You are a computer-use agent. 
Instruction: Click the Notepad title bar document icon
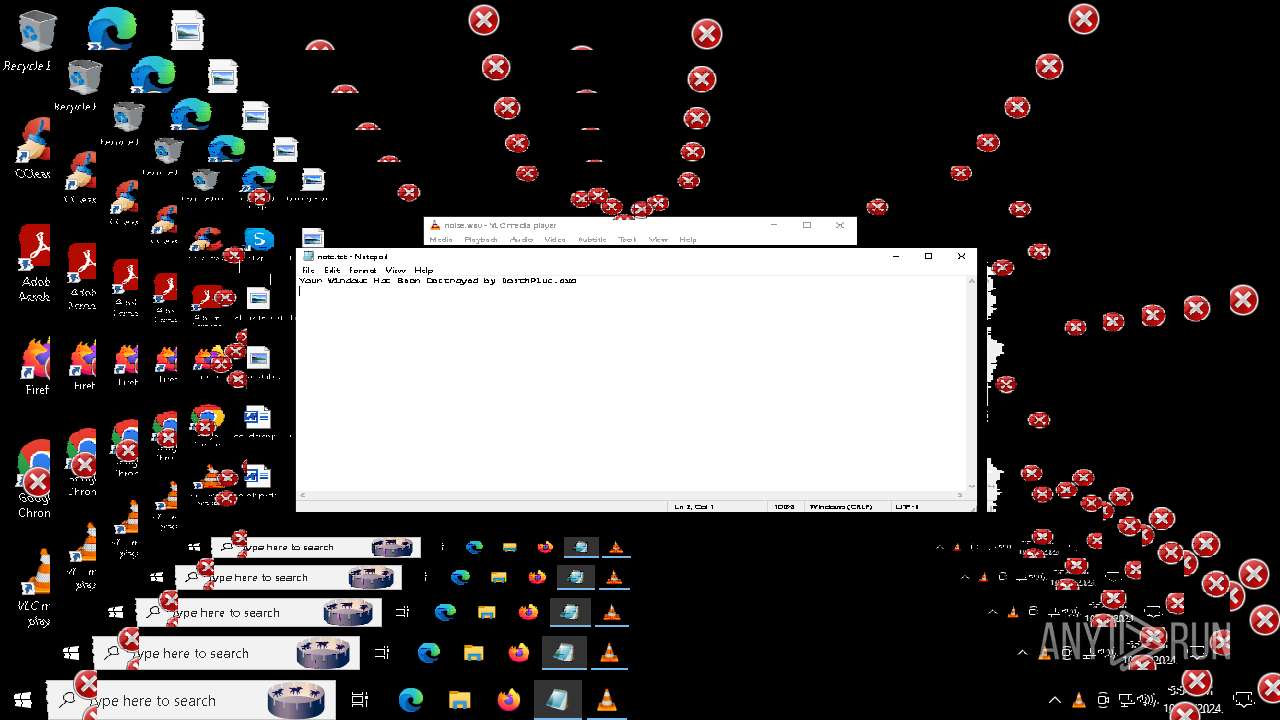(x=308, y=256)
